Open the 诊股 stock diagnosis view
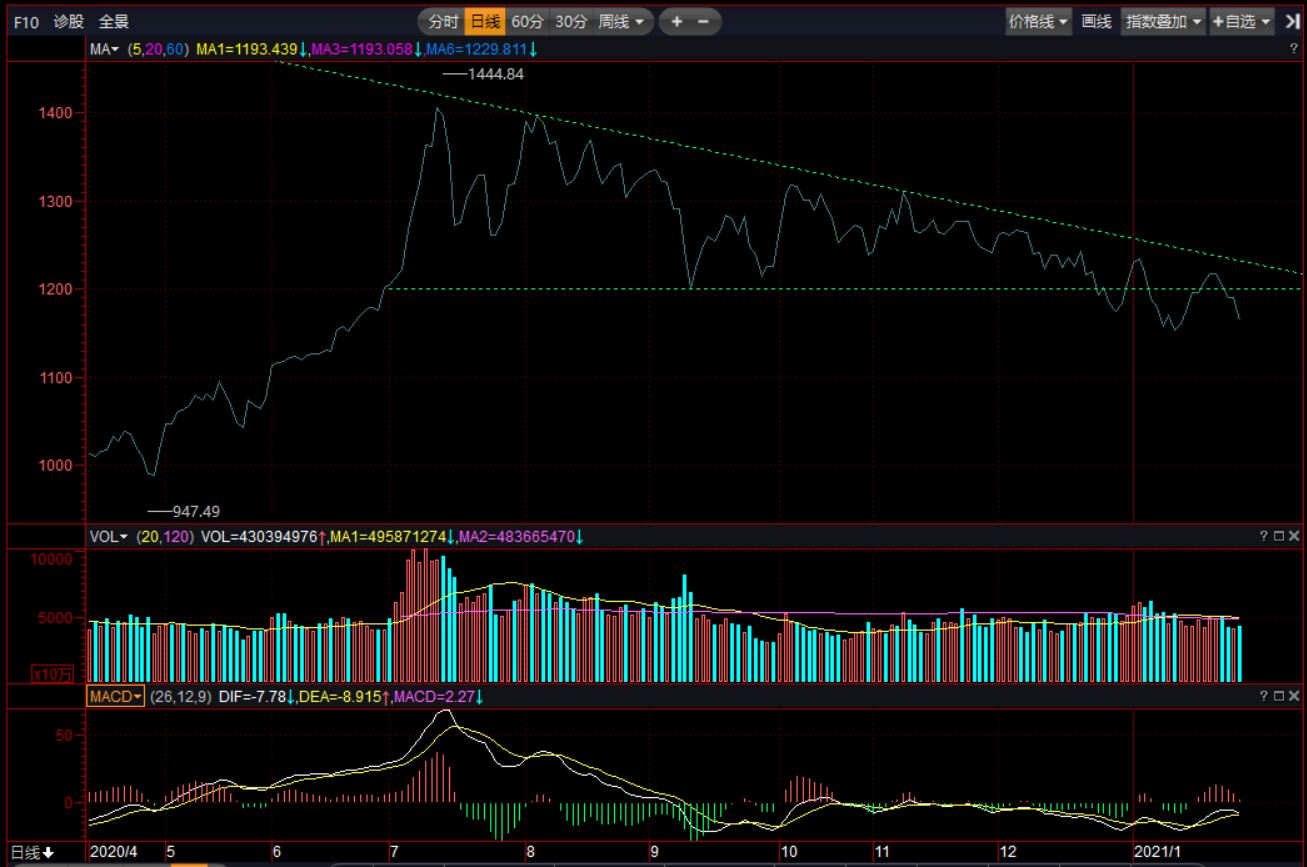Image resolution: width=1307 pixels, height=867 pixels. coord(69,21)
